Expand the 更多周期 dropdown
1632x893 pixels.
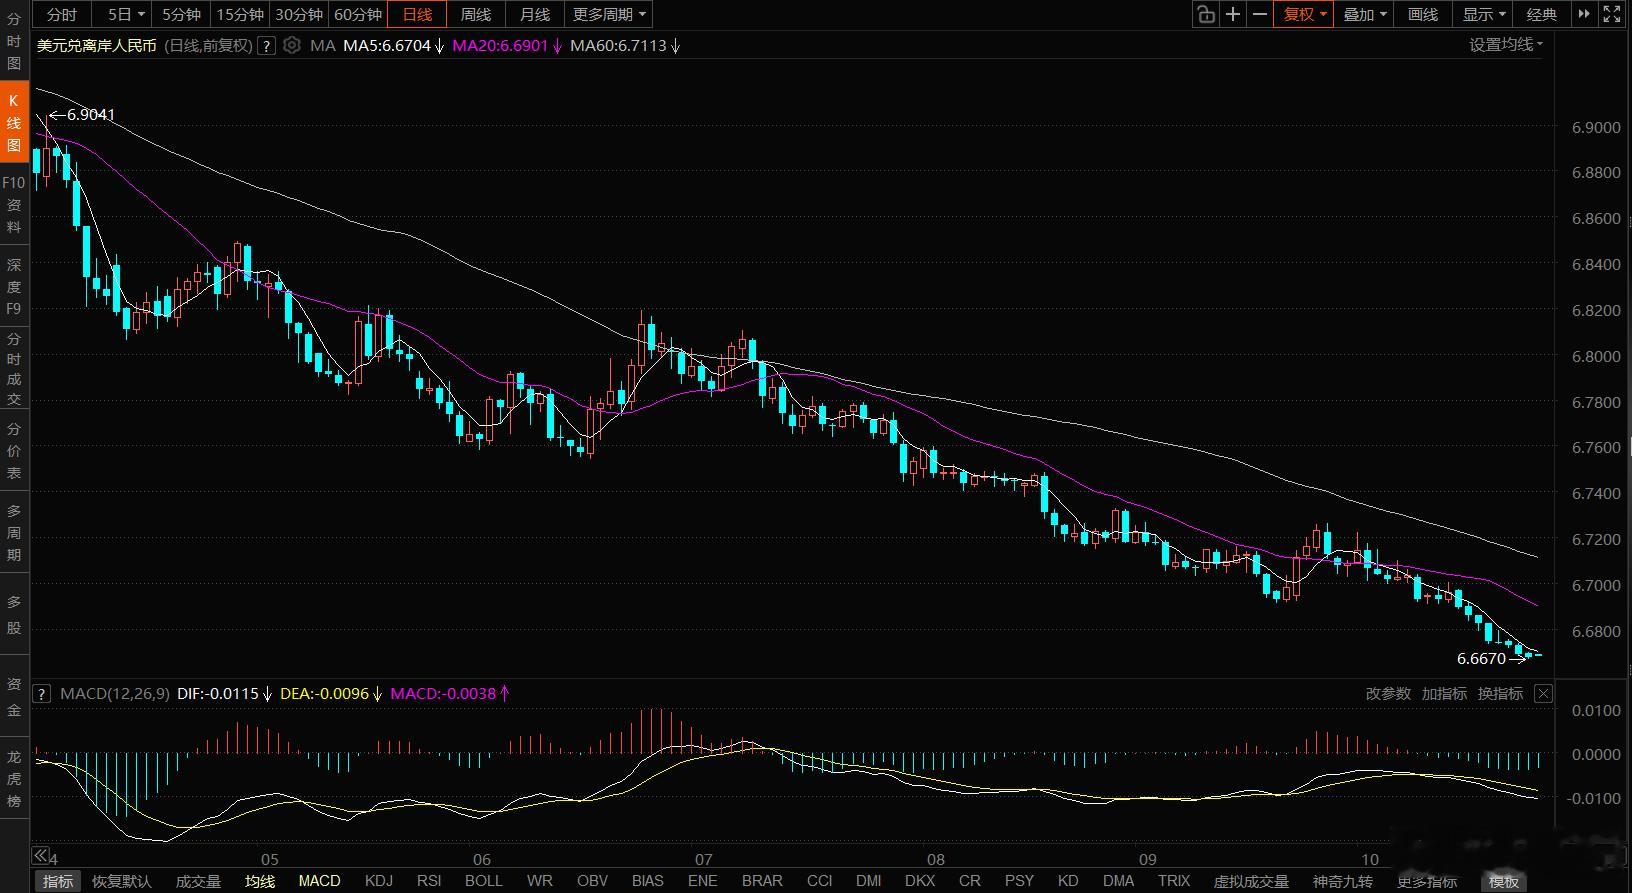(x=609, y=14)
